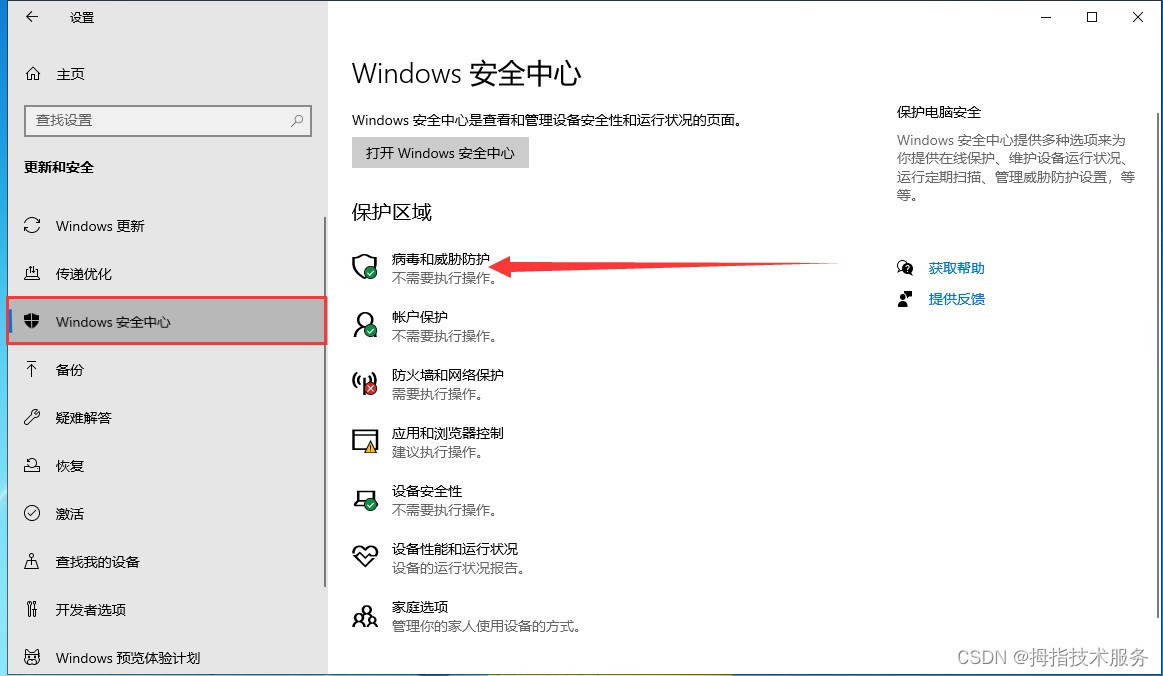Viewport: 1163px width, 676px height.
Task: Click the 开发者选项 tools icon
Action: pyautogui.click(x=32, y=609)
